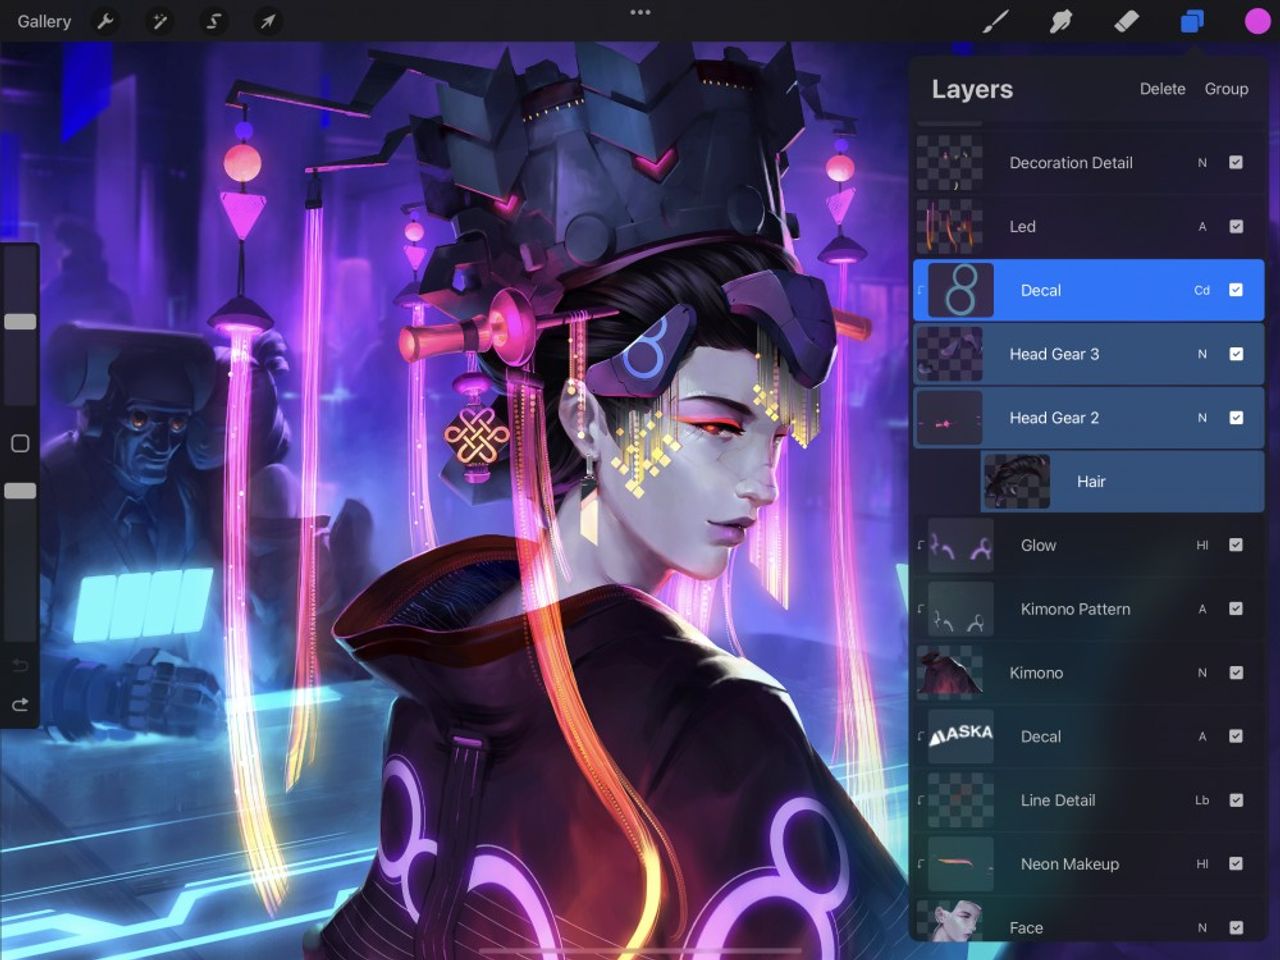Delete the selected layers
1280x960 pixels.
pos(1162,89)
